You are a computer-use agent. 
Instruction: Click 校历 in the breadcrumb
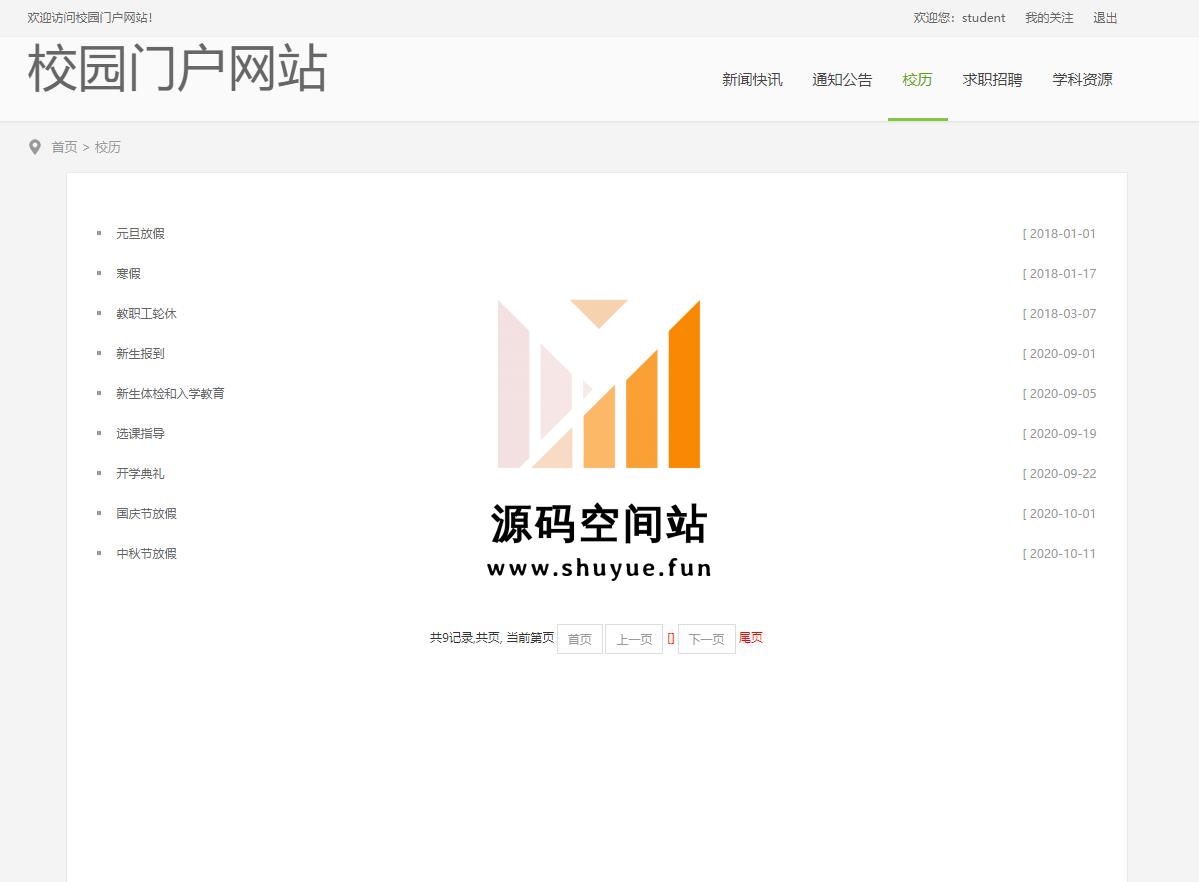108,147
